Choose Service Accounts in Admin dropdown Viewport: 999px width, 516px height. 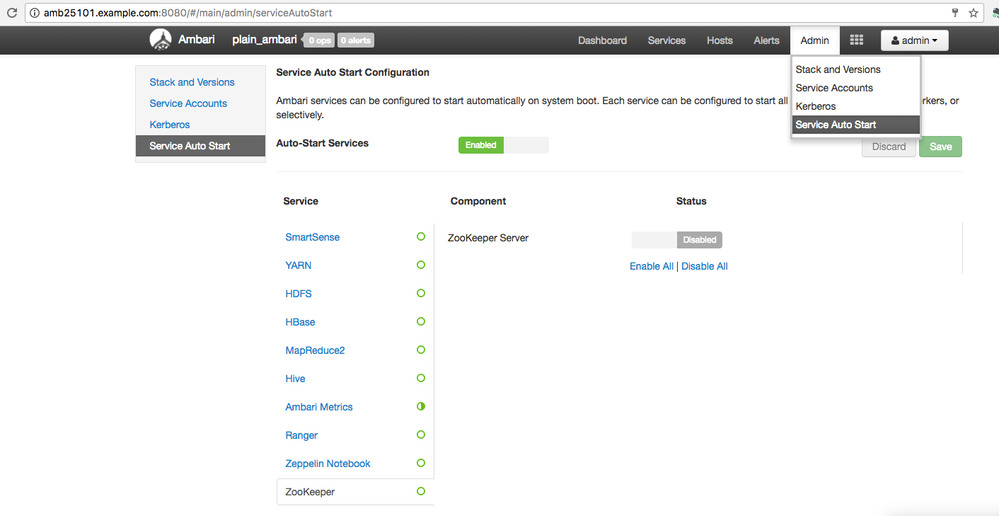point(856,88)
